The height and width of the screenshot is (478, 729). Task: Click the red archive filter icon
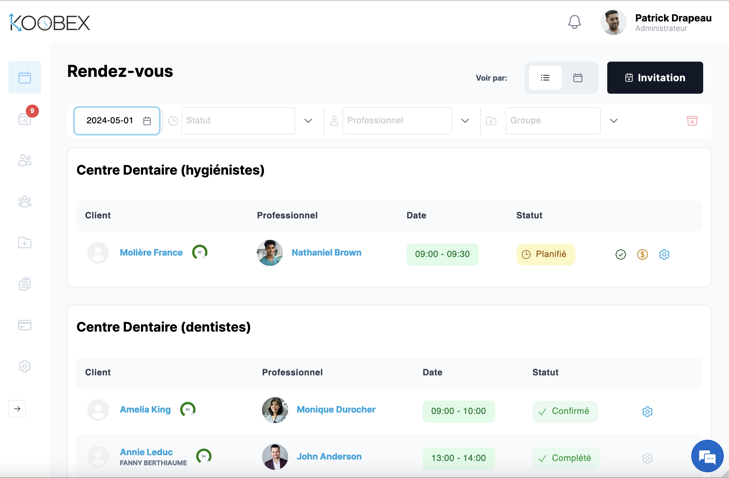(692, 121)
